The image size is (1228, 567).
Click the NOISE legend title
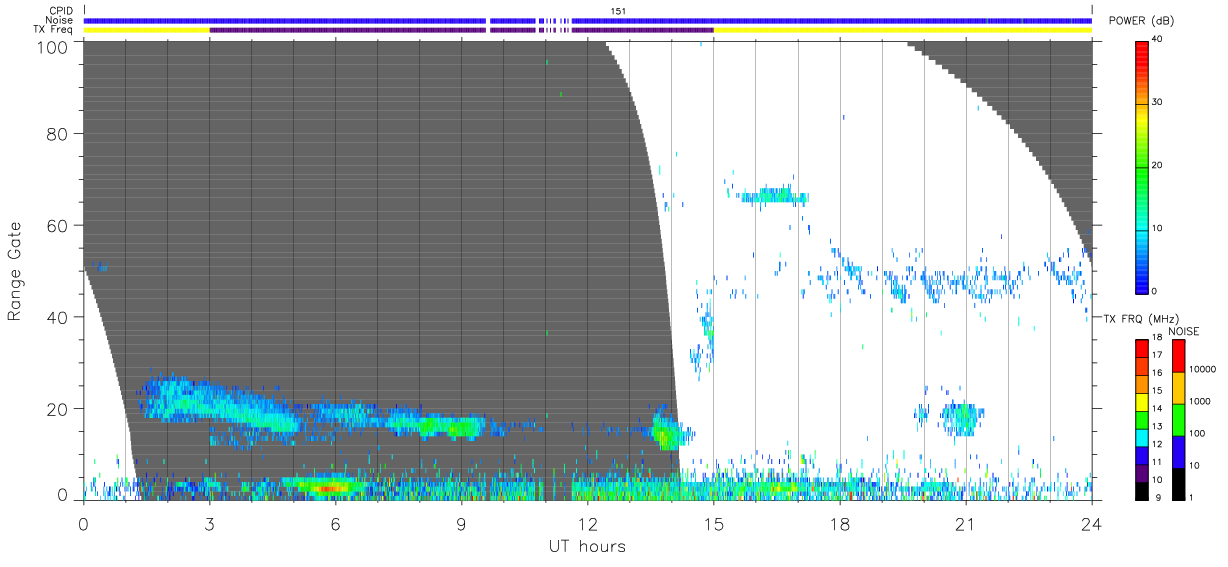click(1183, 331)
